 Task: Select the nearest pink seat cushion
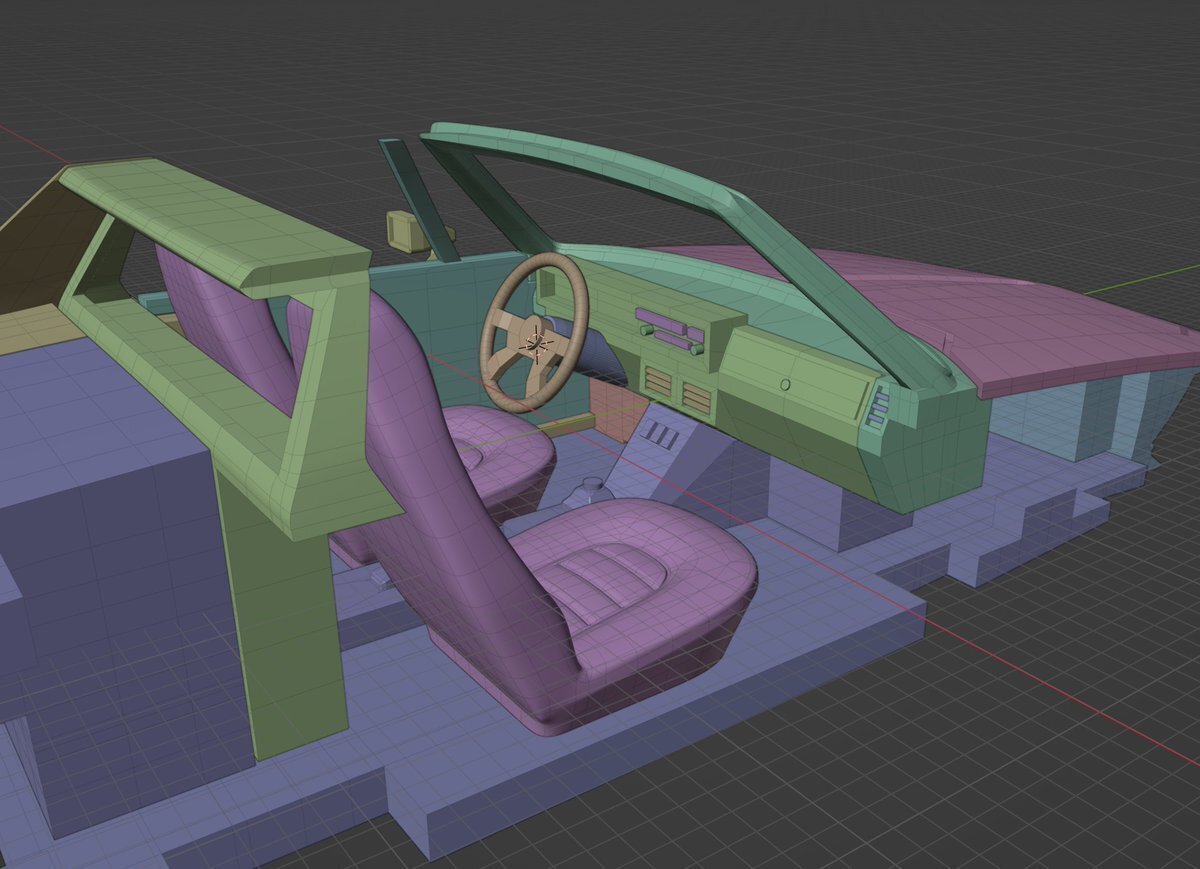[x=635, y=590]
